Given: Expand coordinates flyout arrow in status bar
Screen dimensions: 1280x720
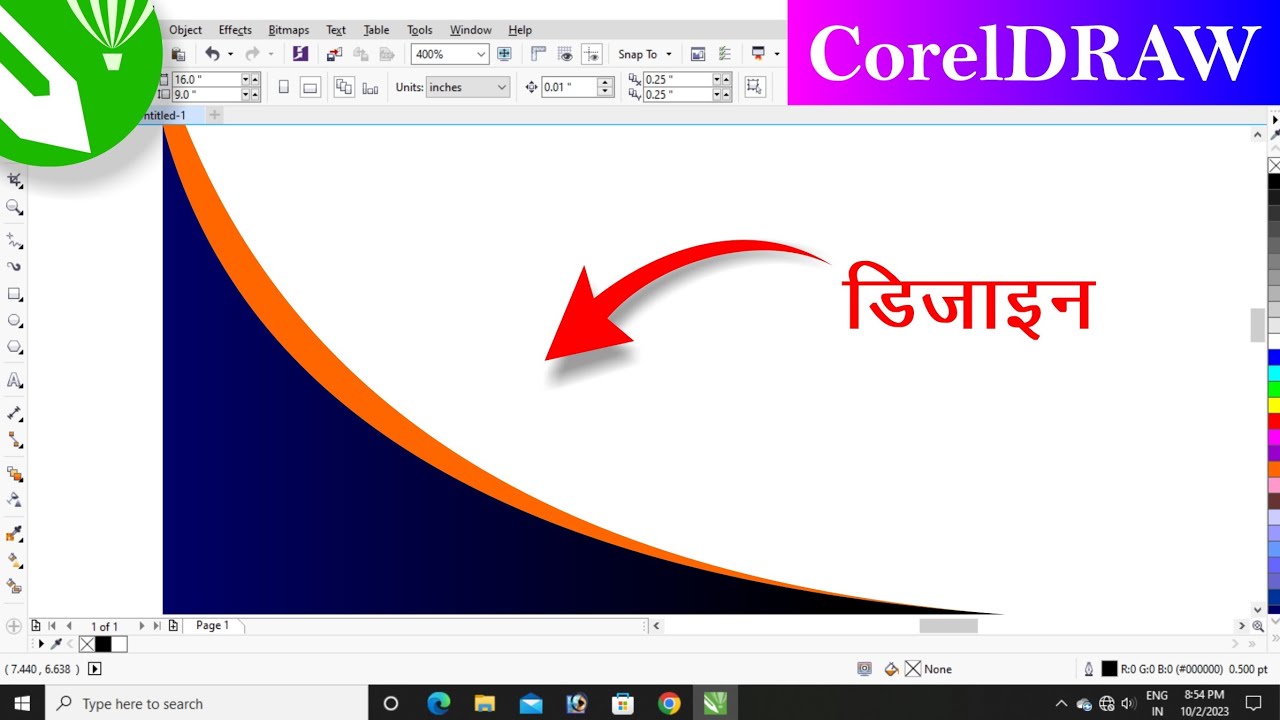Looking at the screenshot, I should coord(95,669).
